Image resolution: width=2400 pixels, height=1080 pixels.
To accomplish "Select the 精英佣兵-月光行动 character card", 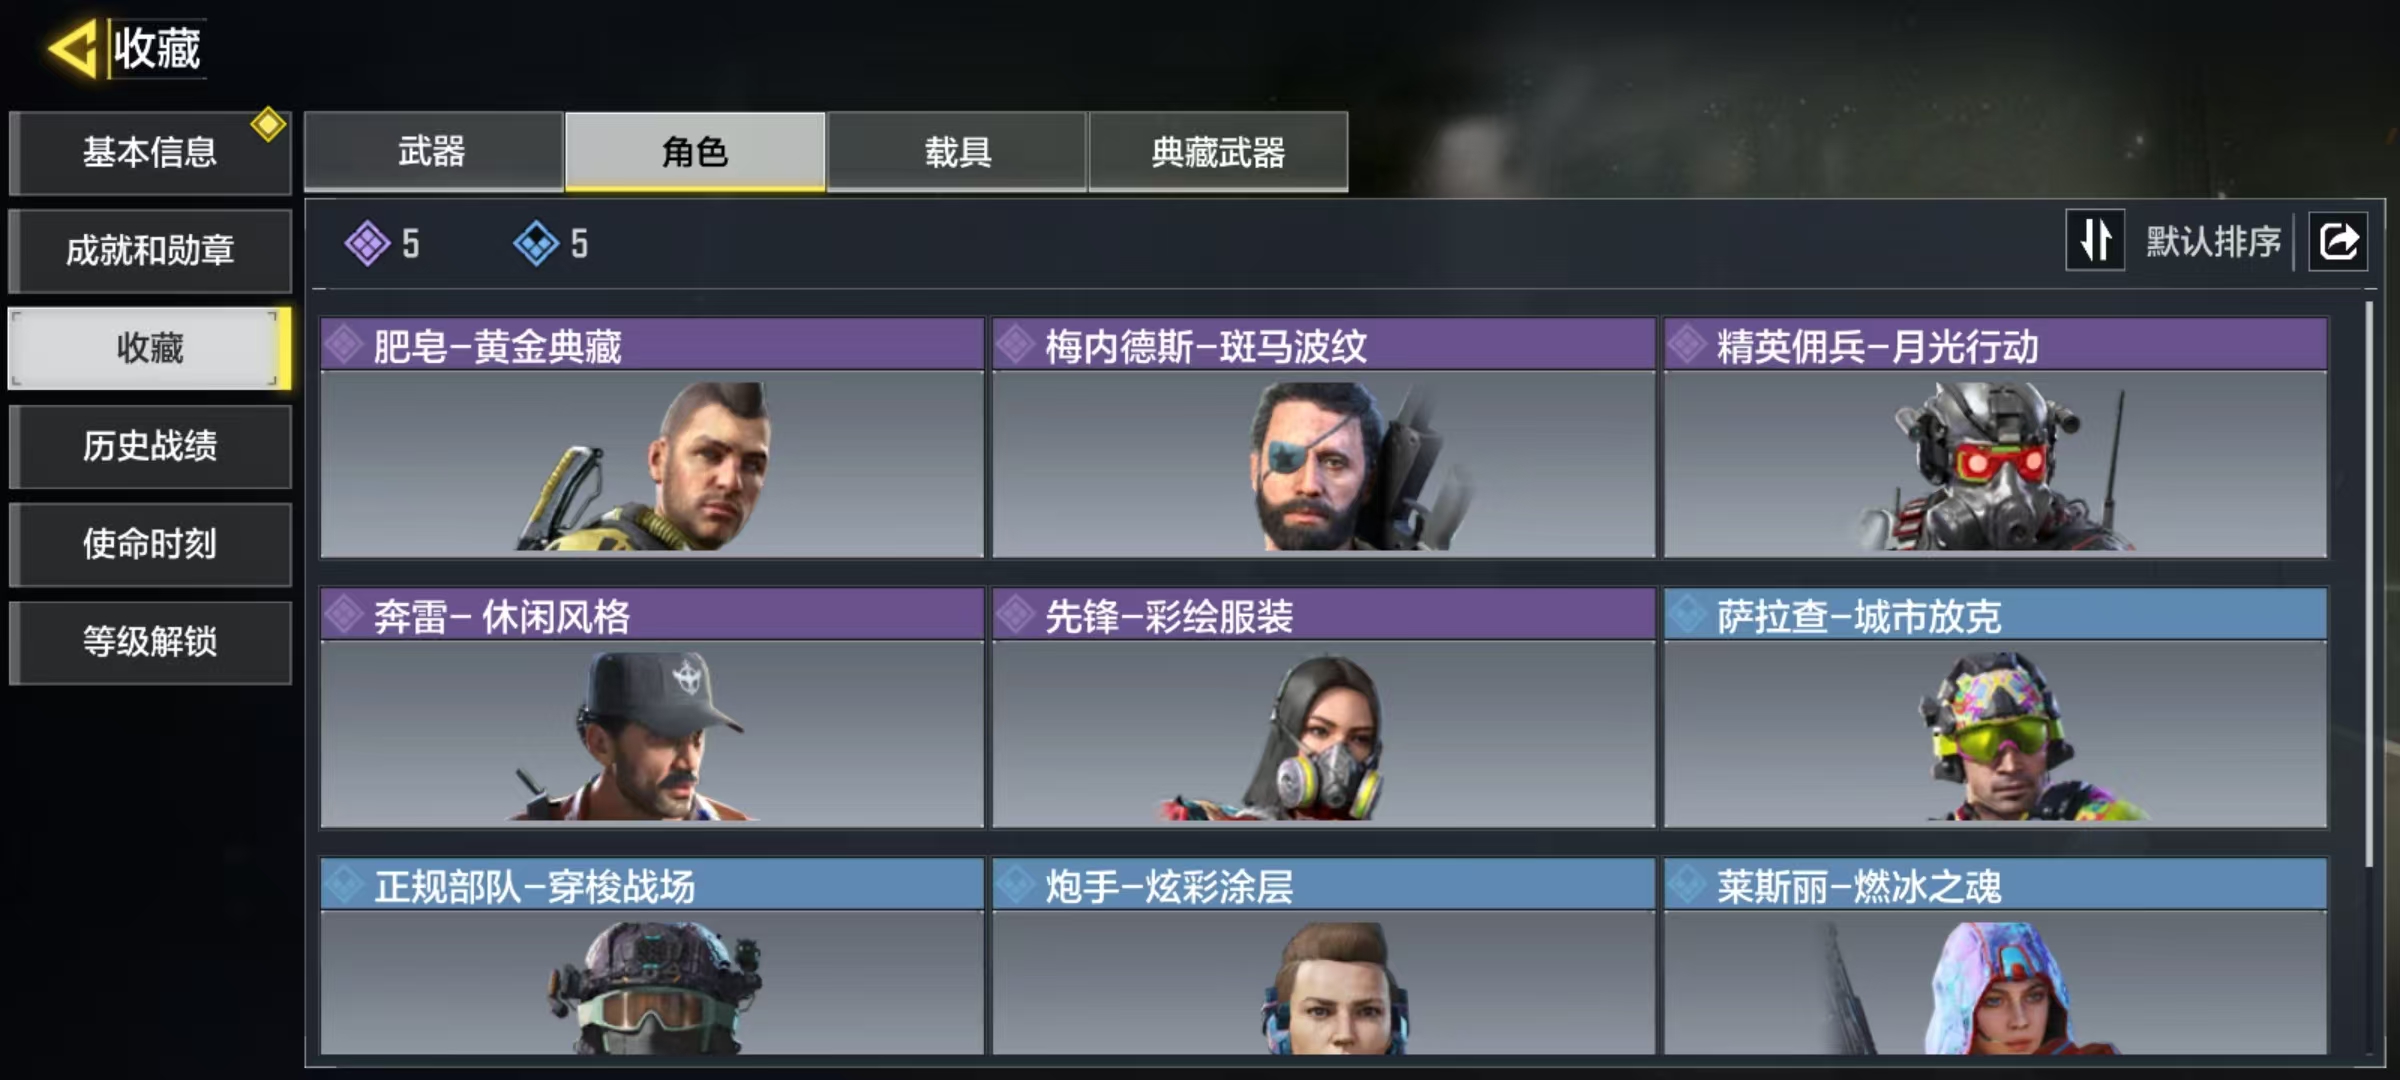I will tap(1995, 438).
